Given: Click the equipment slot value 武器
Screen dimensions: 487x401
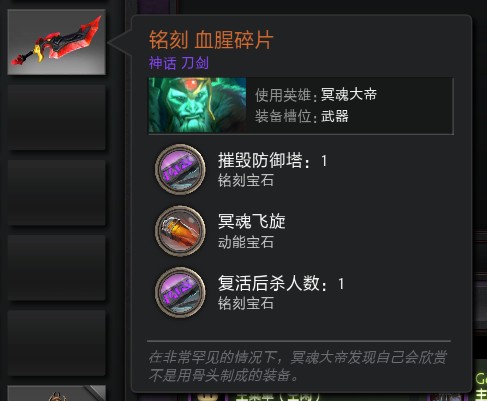Looking at the screenshot, I should 335,116.
